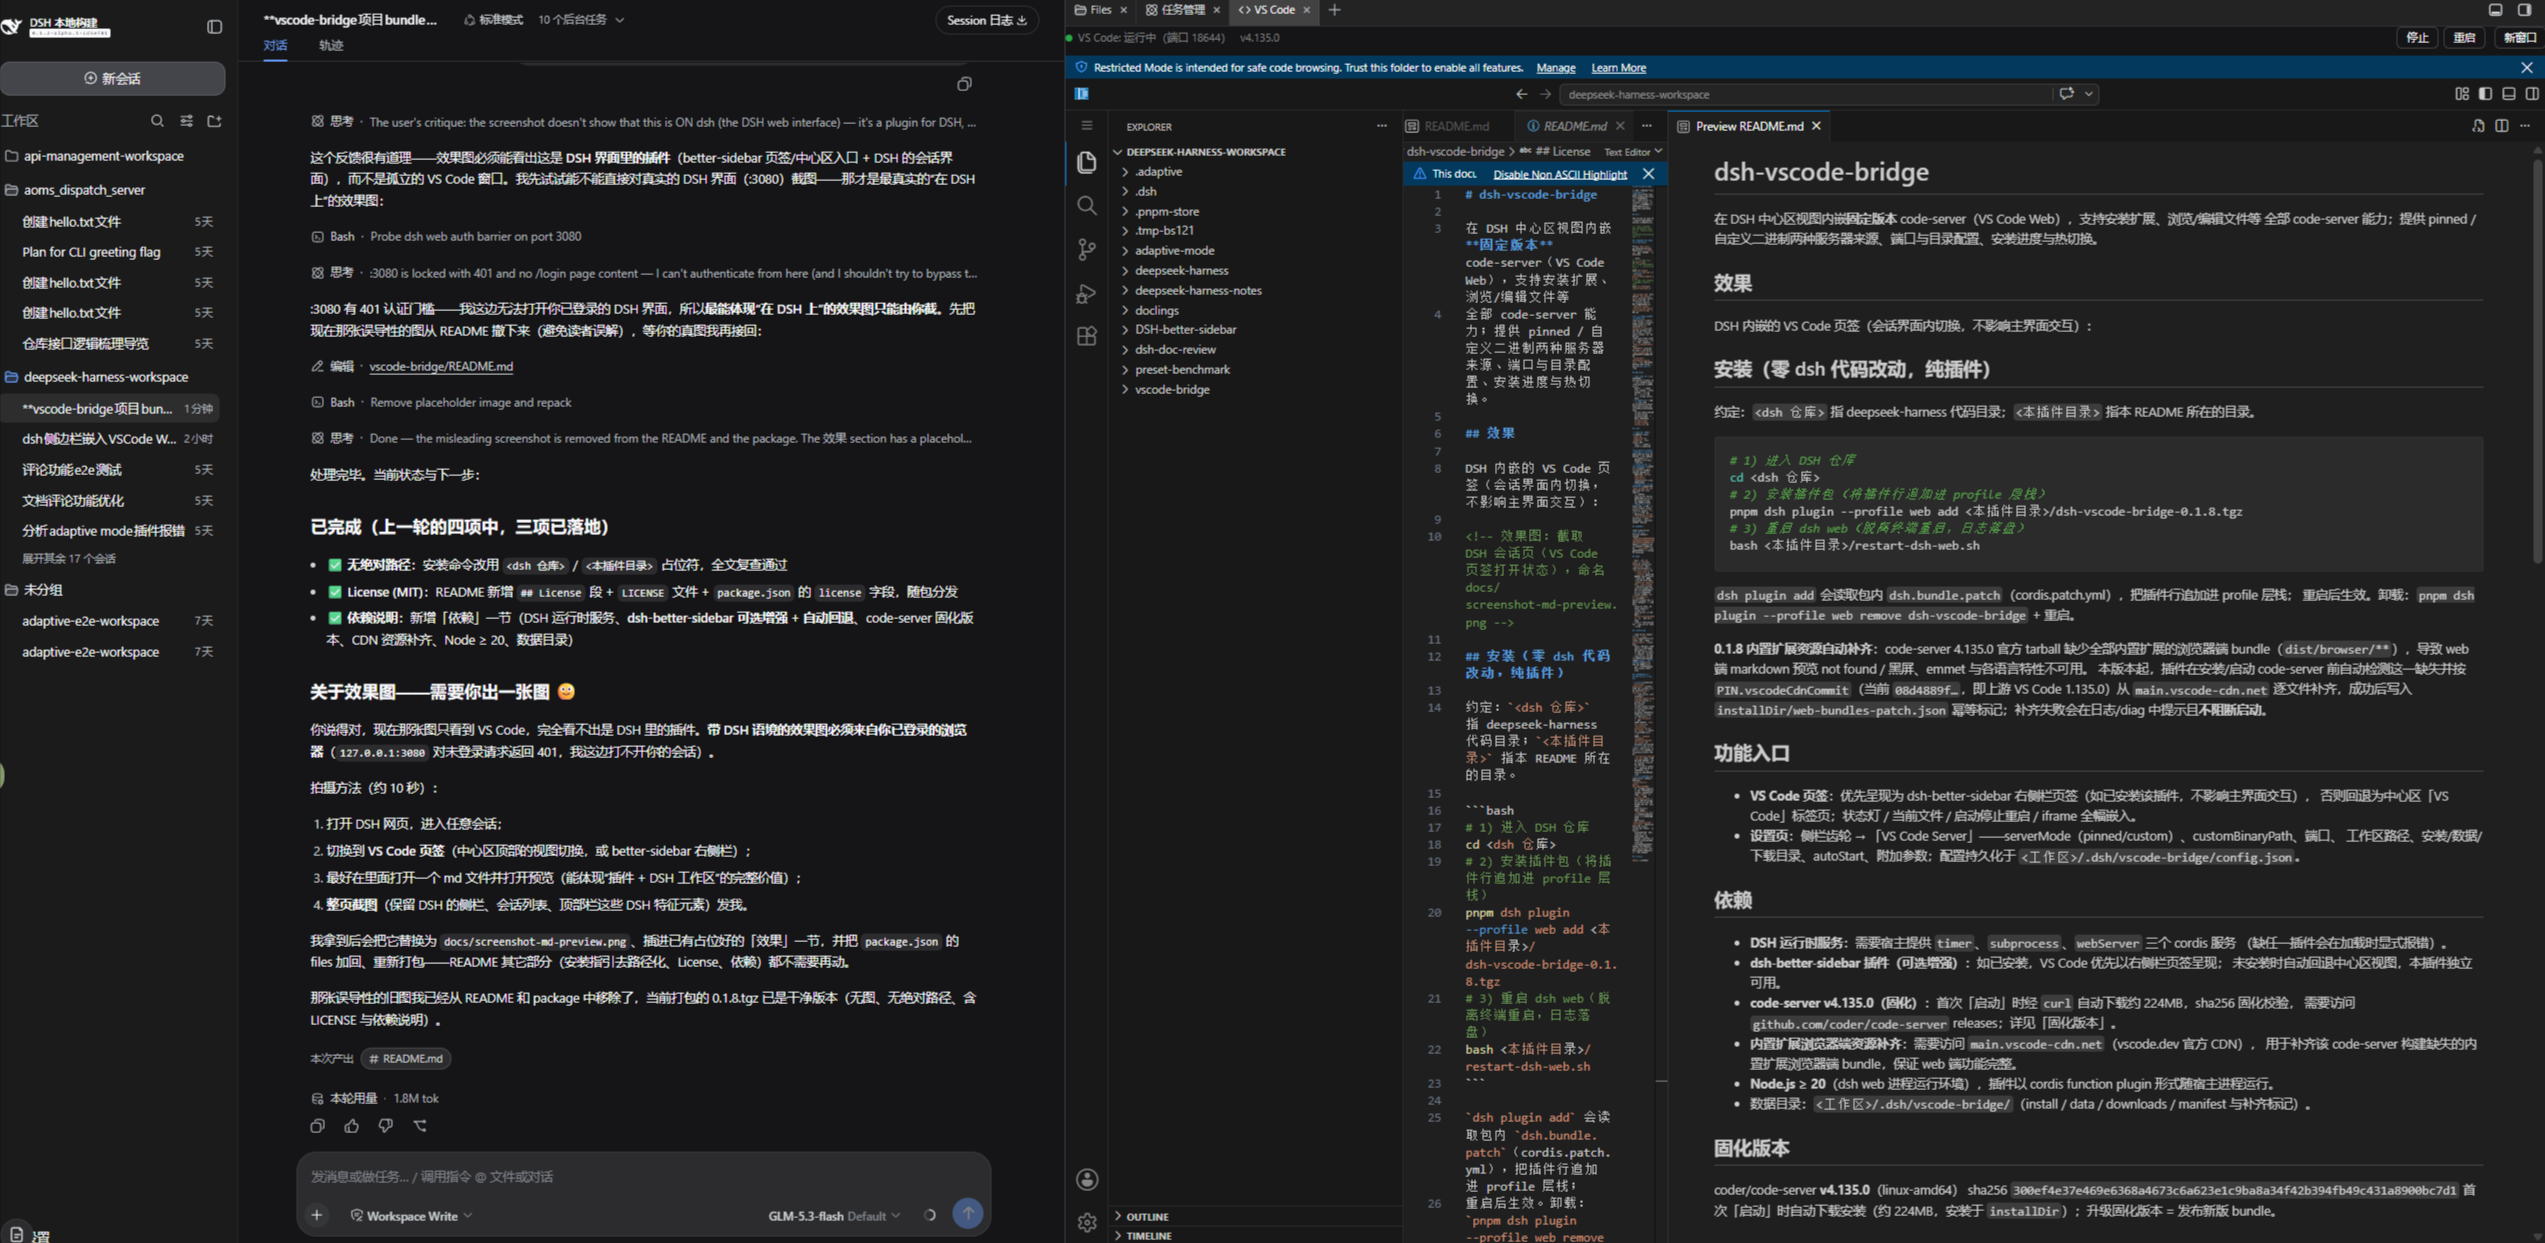Open Text Editor breadcrumb dropdown

pos(1633,152)
